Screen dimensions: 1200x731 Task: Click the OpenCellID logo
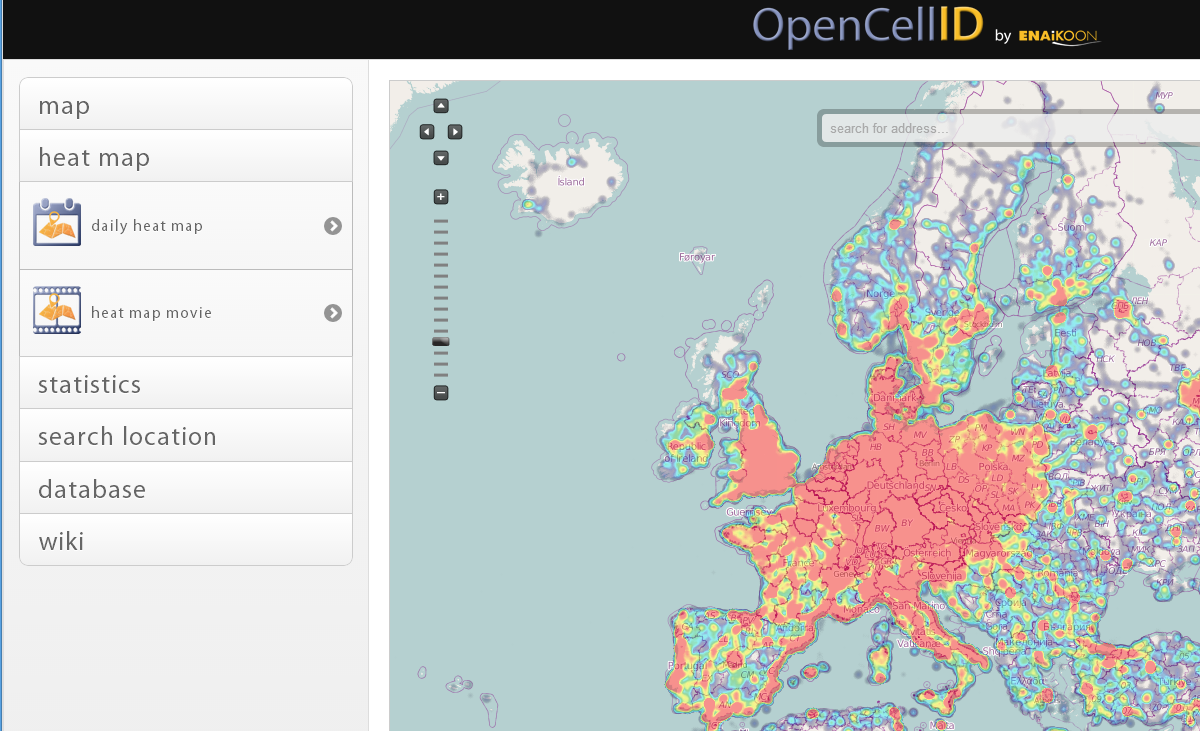click(867, 27)
